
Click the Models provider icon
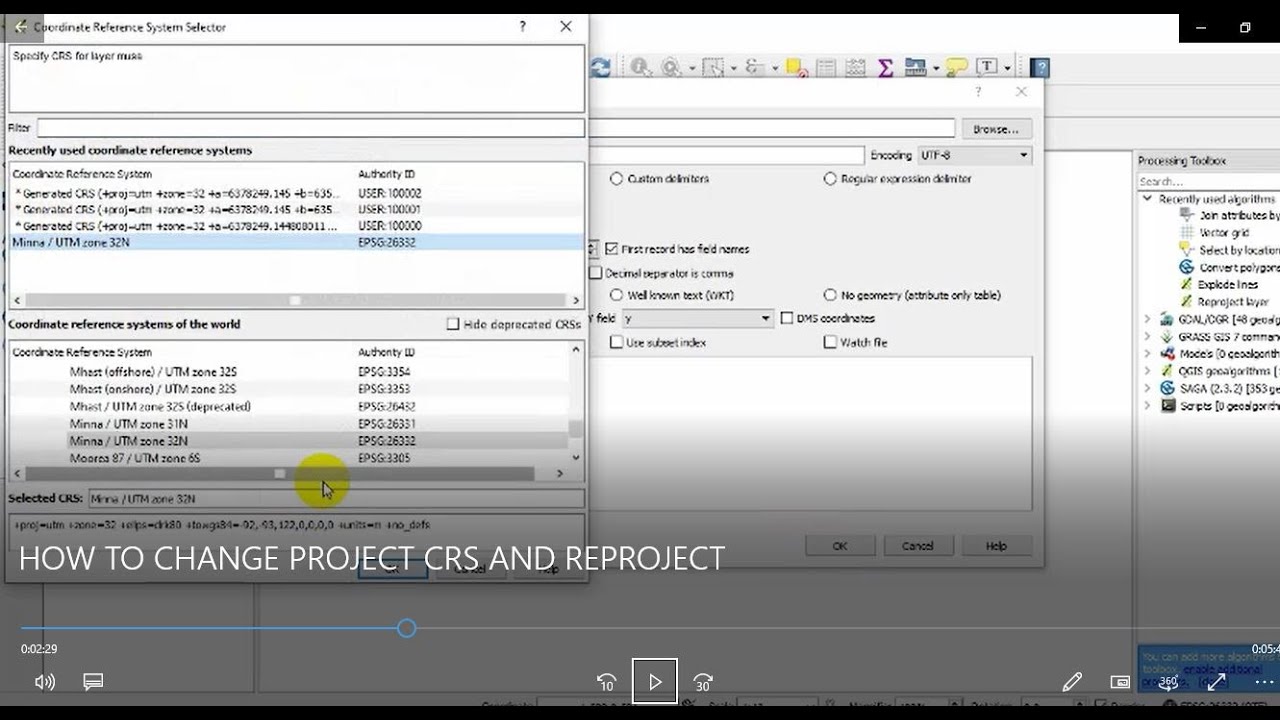click(x=1167, y=353)
